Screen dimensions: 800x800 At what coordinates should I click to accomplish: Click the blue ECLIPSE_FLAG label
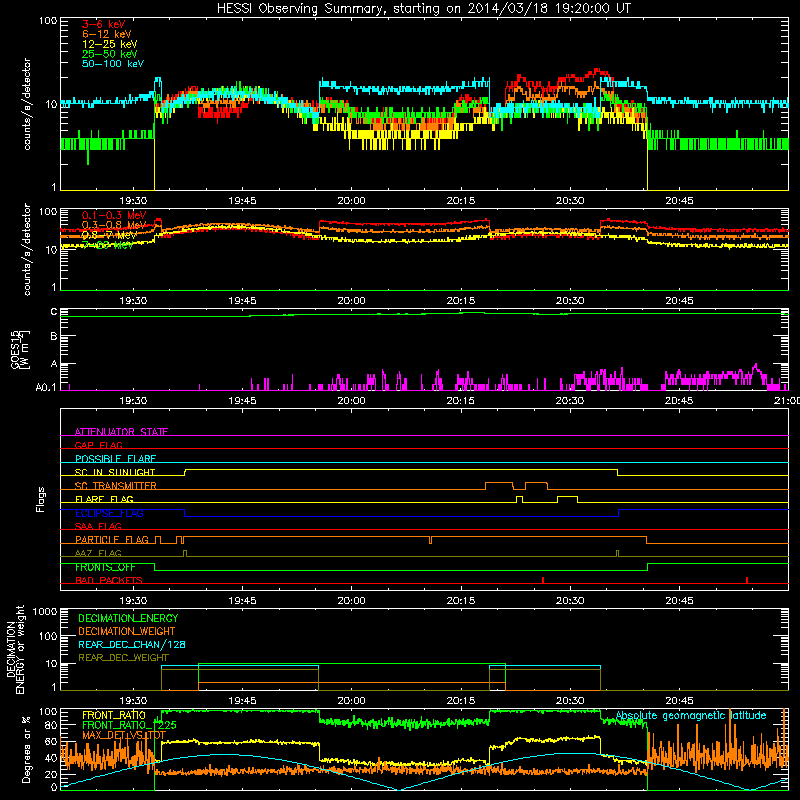pos(109,513)
